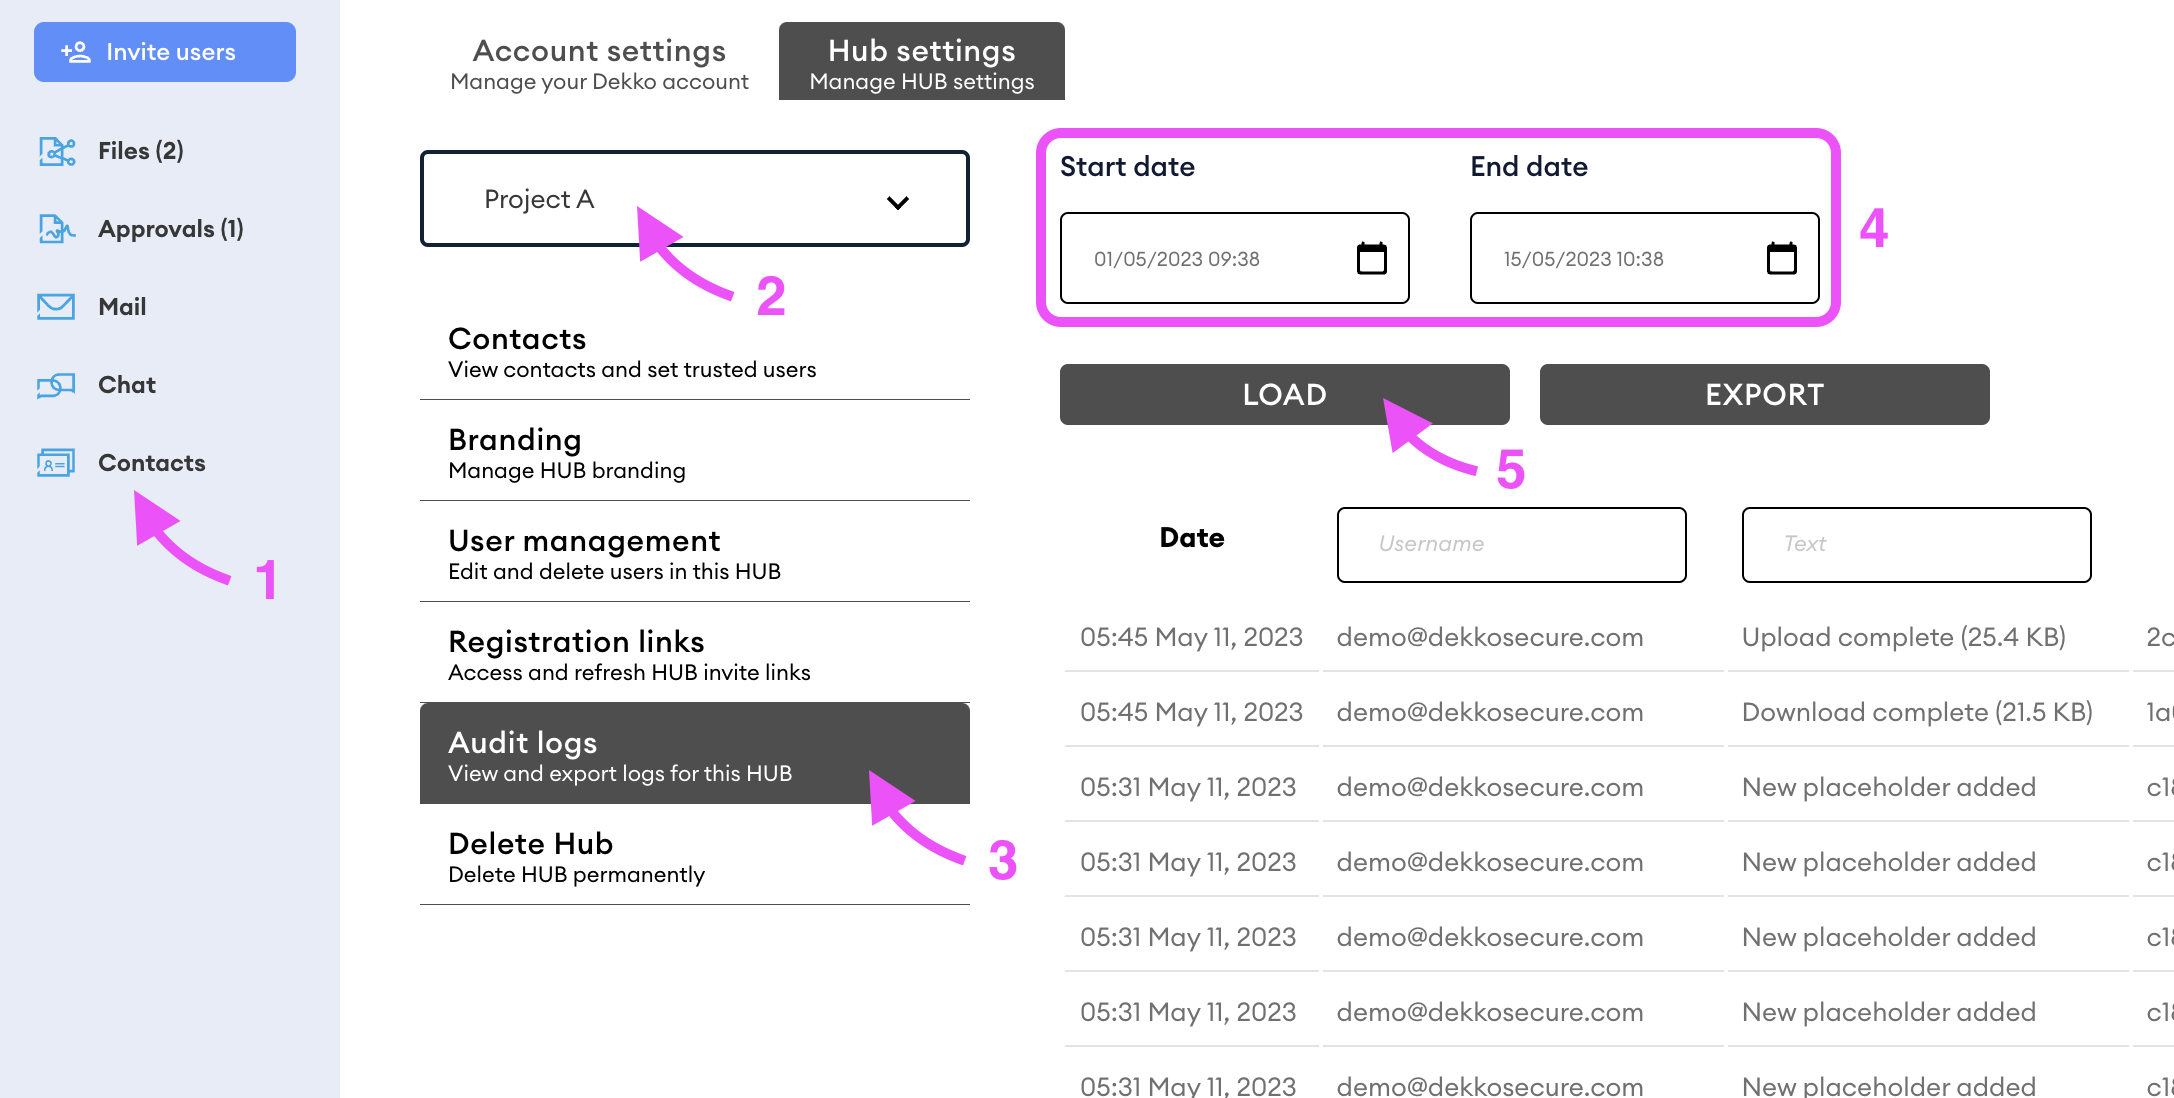Screen dimensions: 2174x1098
Task: Click the Text filter field
Action: 1917,545
